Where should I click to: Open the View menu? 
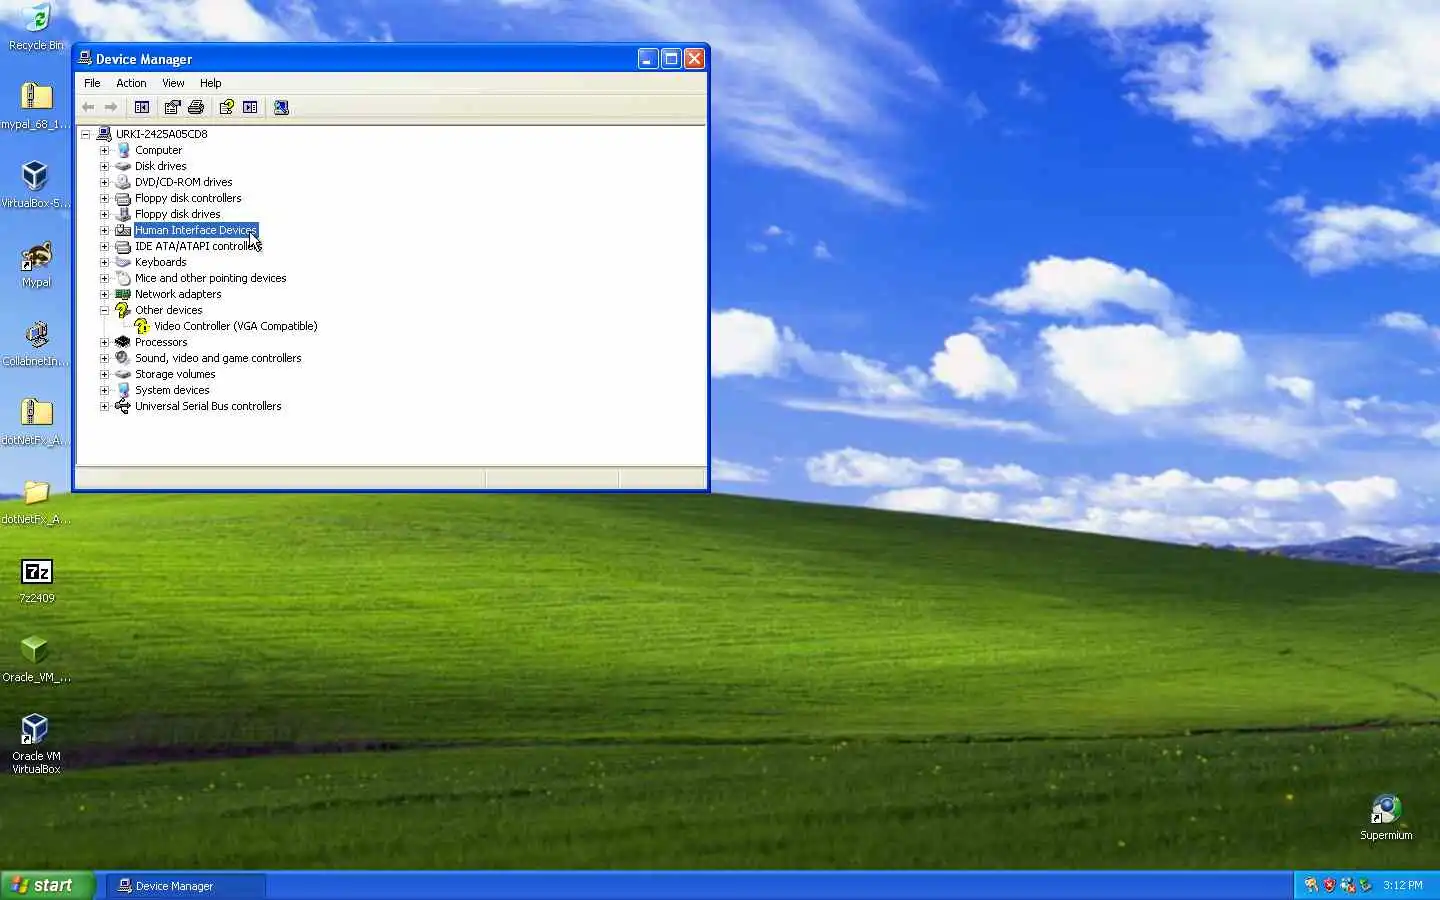[173, 83]
